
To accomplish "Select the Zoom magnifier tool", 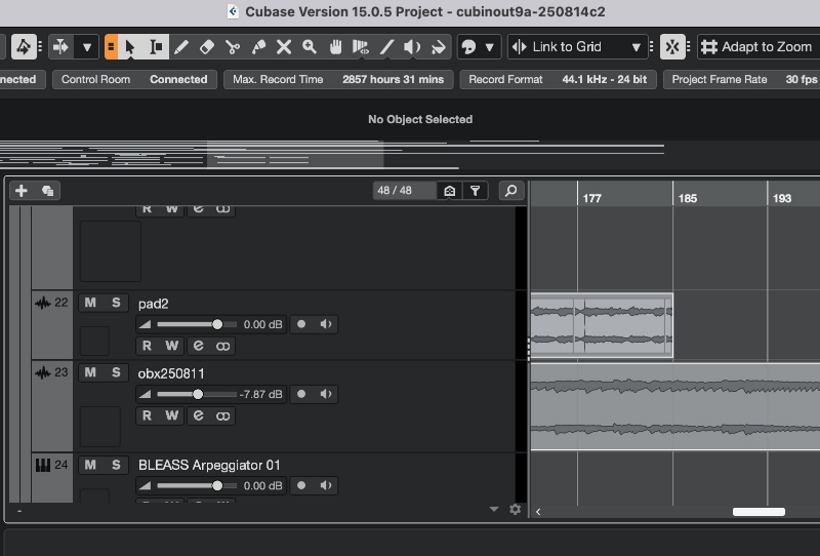I will pos(310,47).
